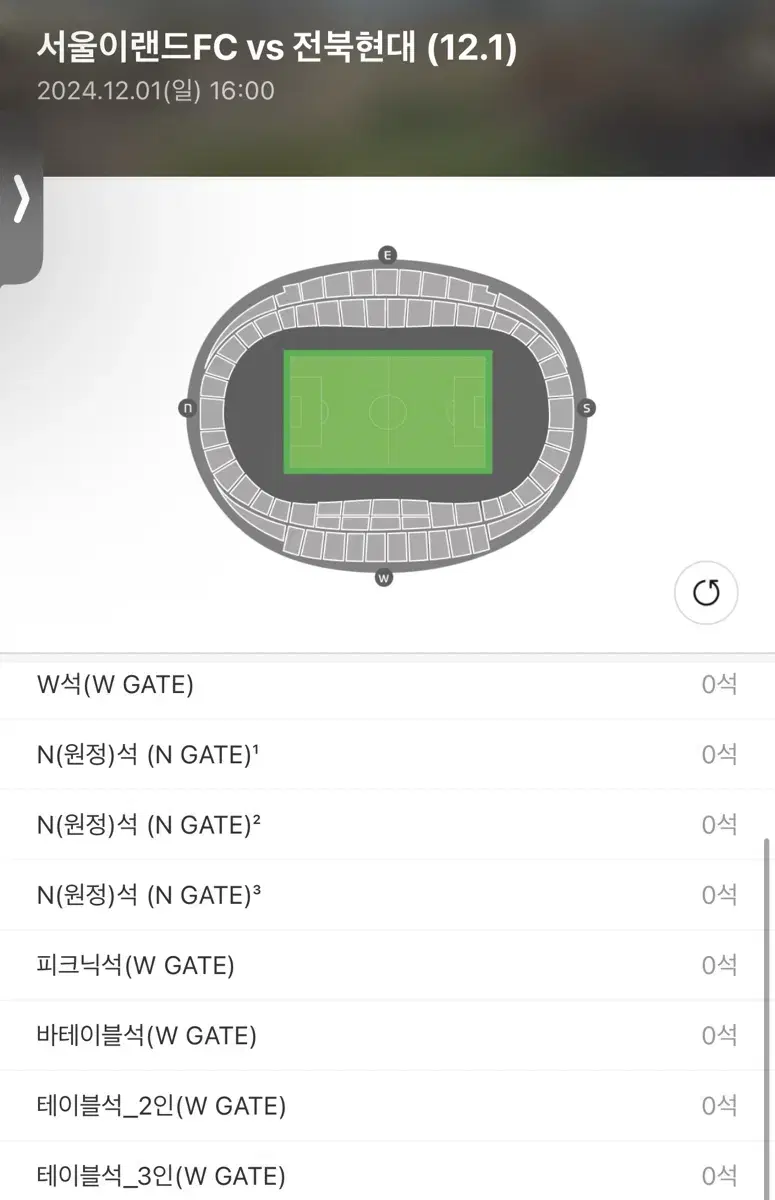Select 테이블석_3인(W GATE) seat option
Viewport: 775px width, 1200px height.
tap(387, 1172)
